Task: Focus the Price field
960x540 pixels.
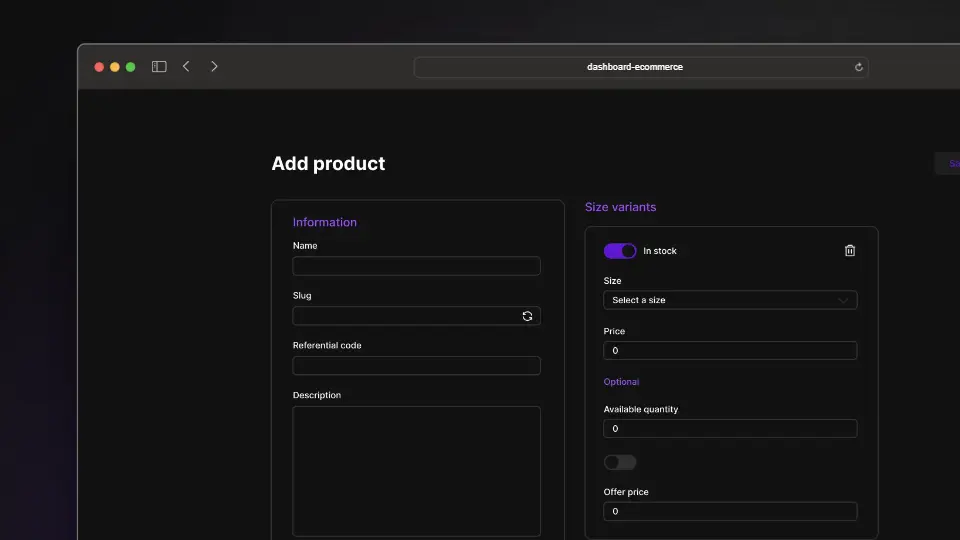Action: click(x=730, y=351)
